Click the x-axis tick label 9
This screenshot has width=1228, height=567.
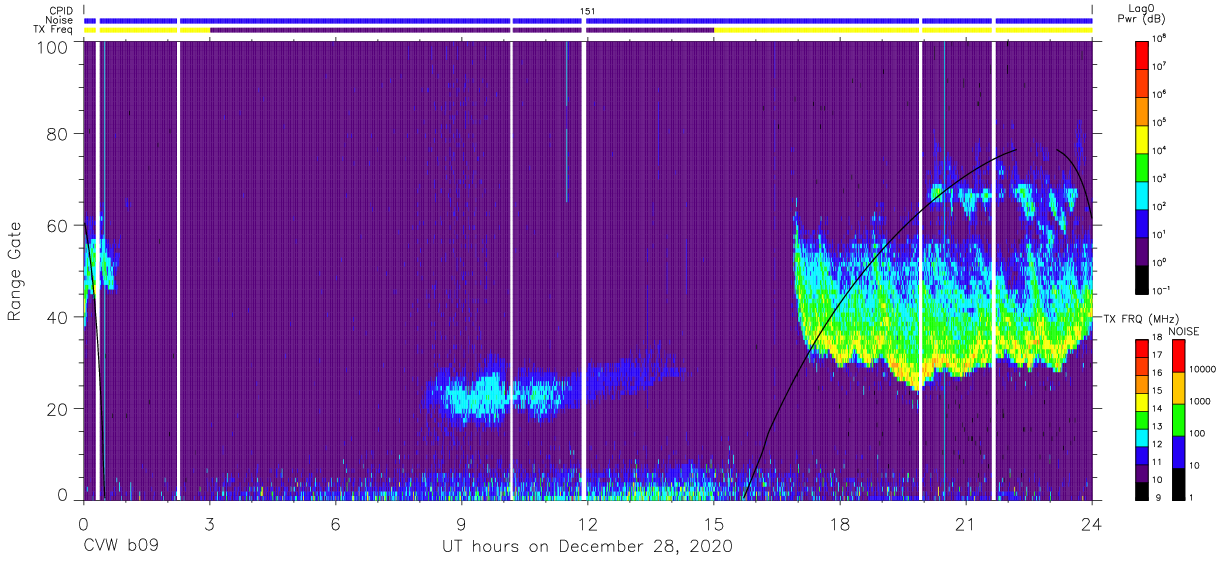pos(461,525)
